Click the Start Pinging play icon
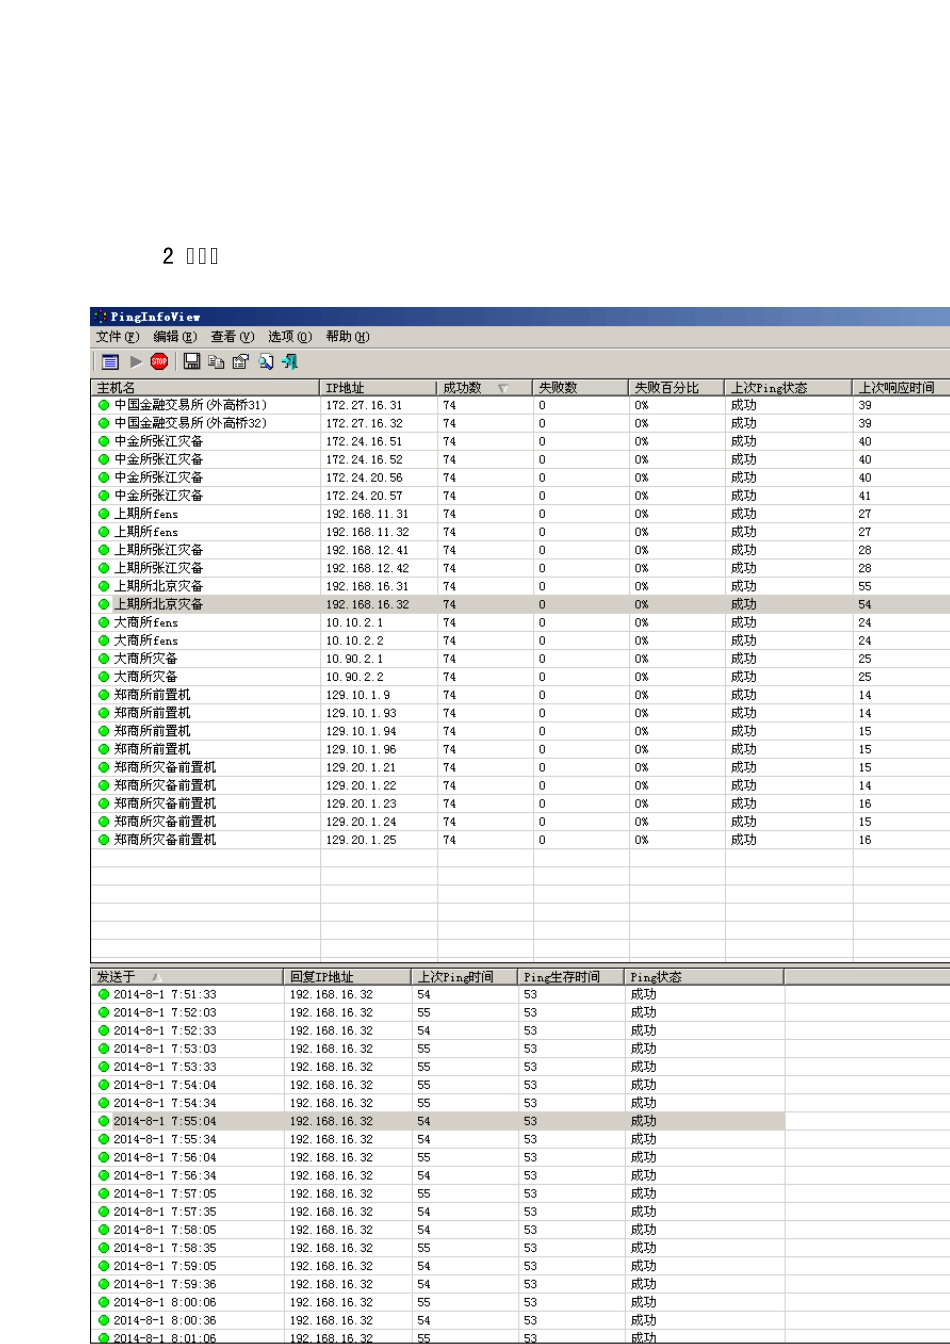The image size is (950, 1344). [x=136, y=362]
